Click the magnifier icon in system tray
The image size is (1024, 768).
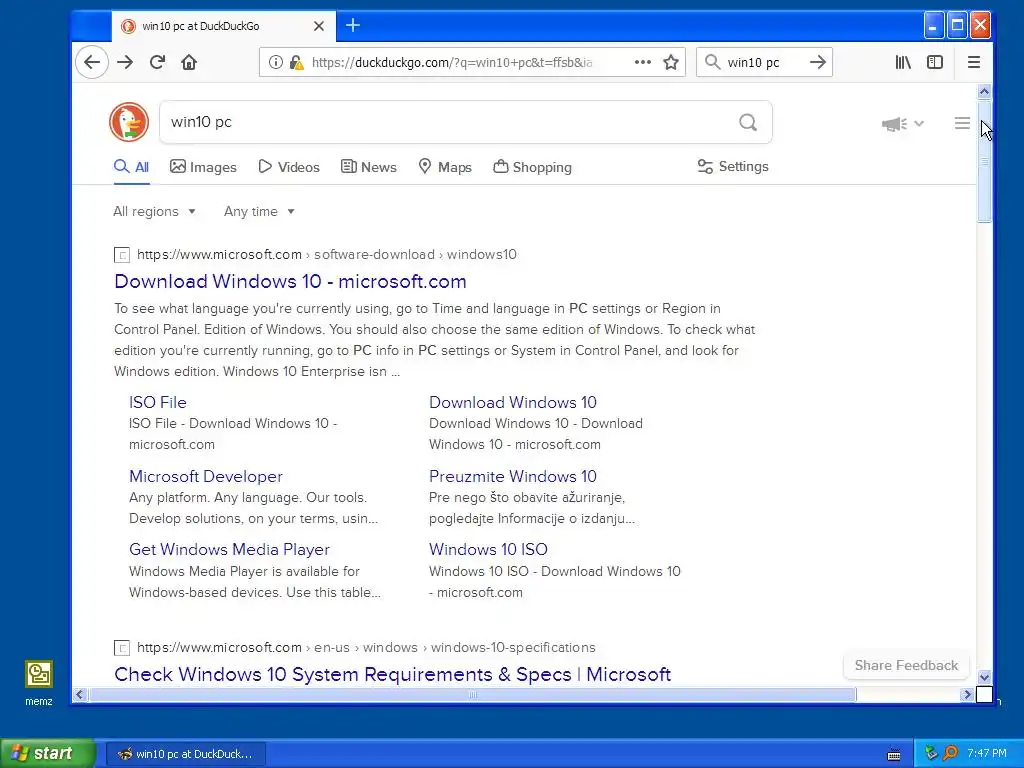click(950, 753)
